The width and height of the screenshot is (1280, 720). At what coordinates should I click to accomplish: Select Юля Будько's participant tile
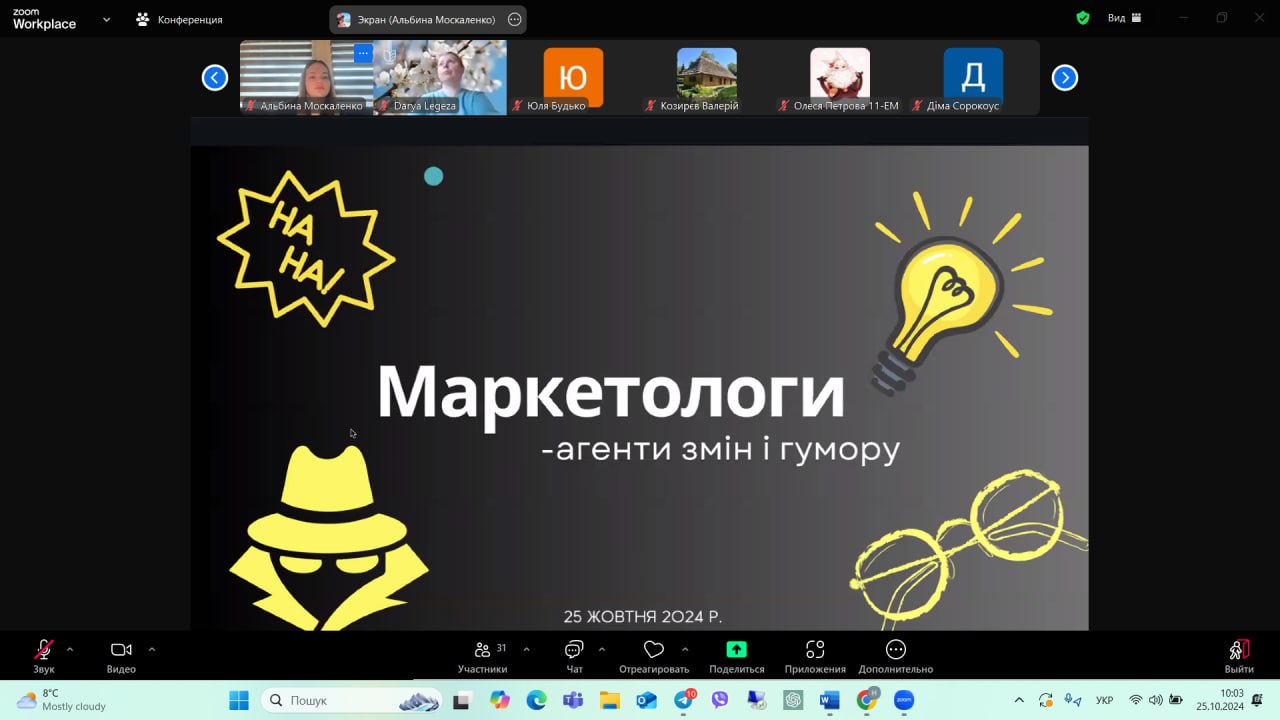(573, 77)
